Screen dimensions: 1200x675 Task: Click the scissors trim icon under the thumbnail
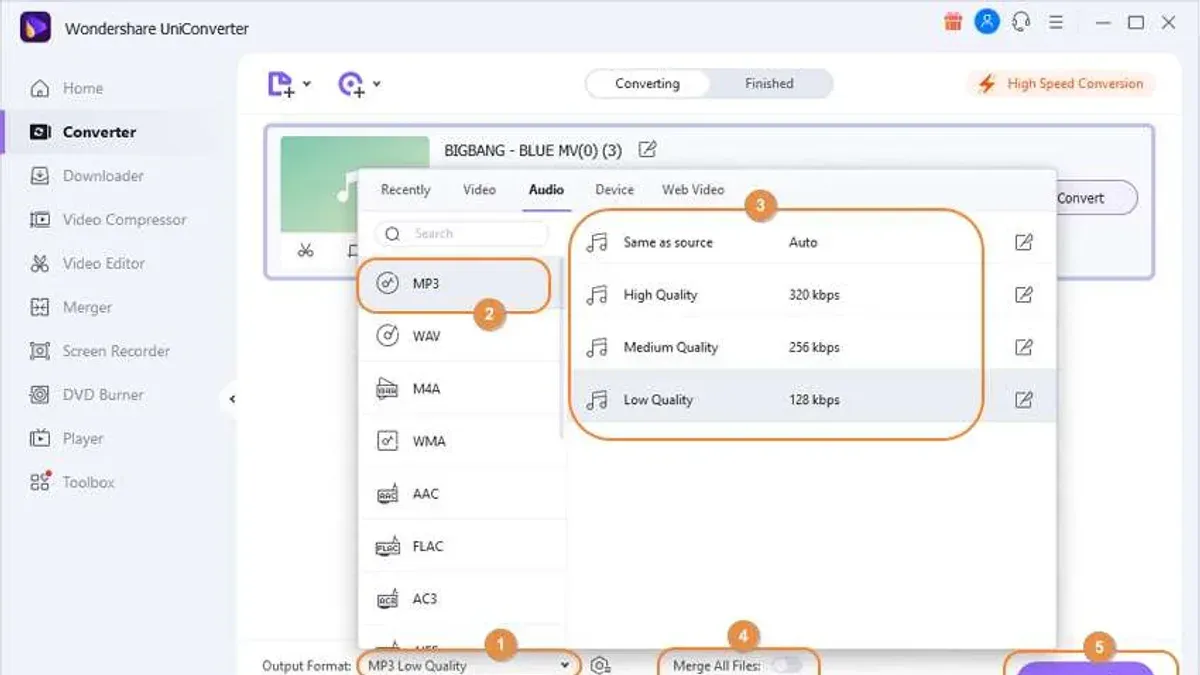click(306, 250)
